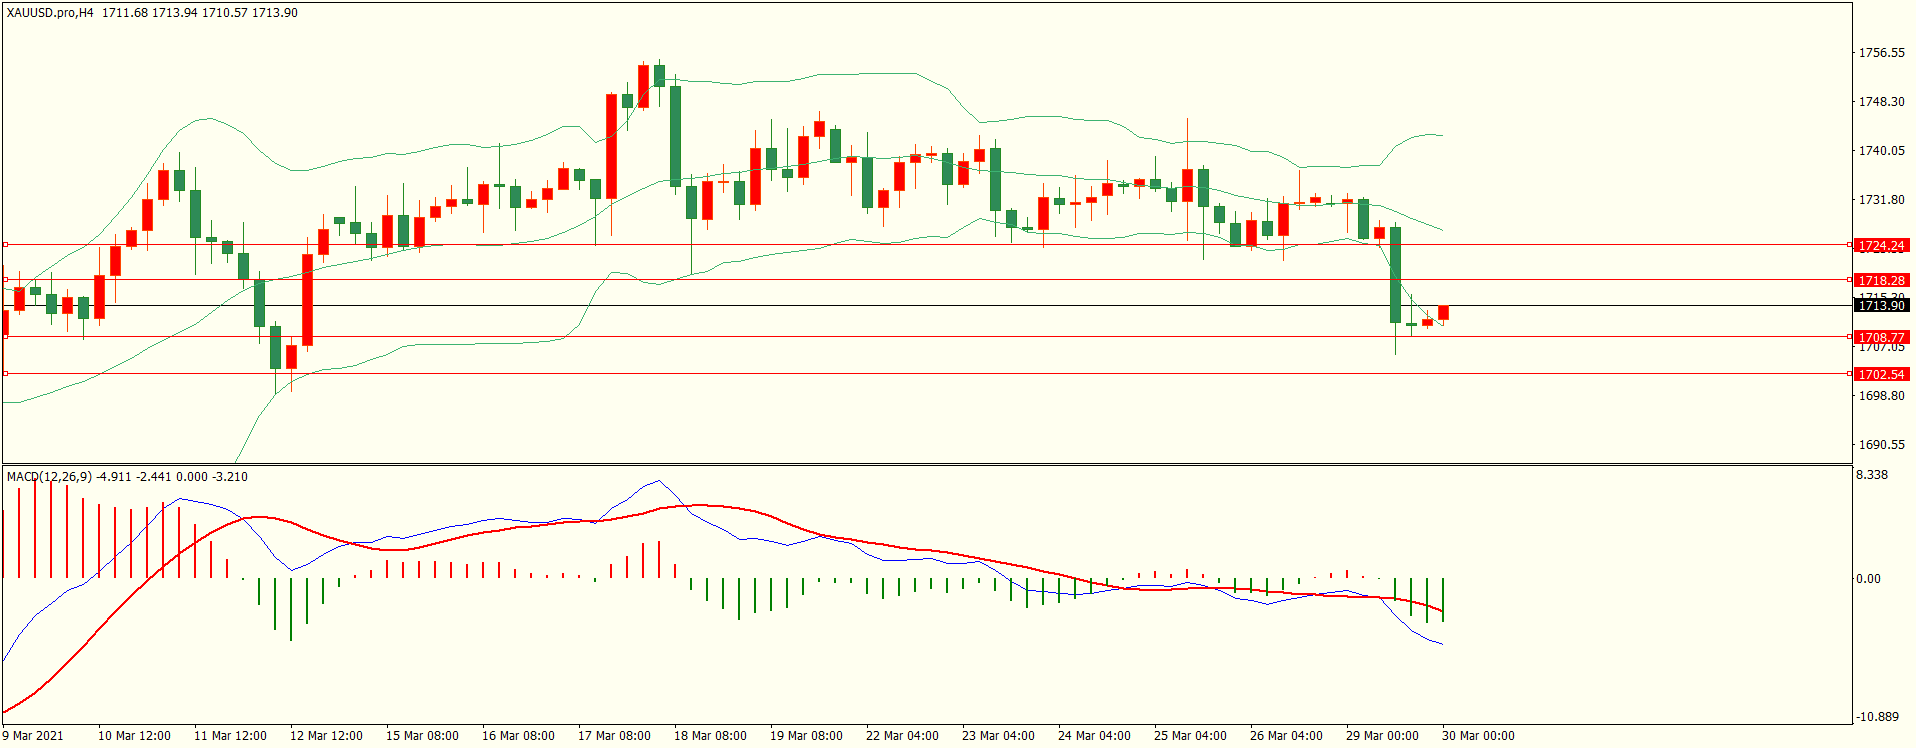Click the latest red candle near 1713.90

coord(1443,313)
